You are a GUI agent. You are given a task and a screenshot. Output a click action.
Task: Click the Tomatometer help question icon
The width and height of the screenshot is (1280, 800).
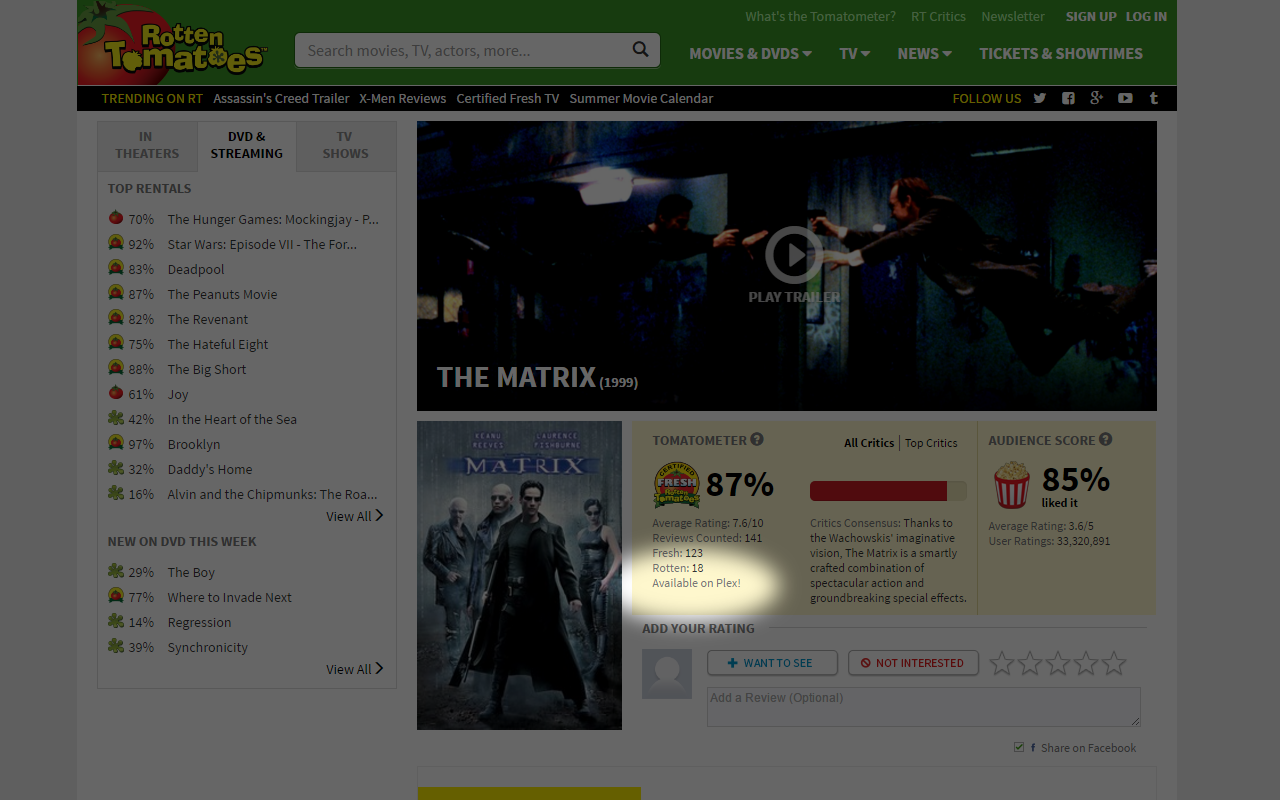[x=757, y=439]
